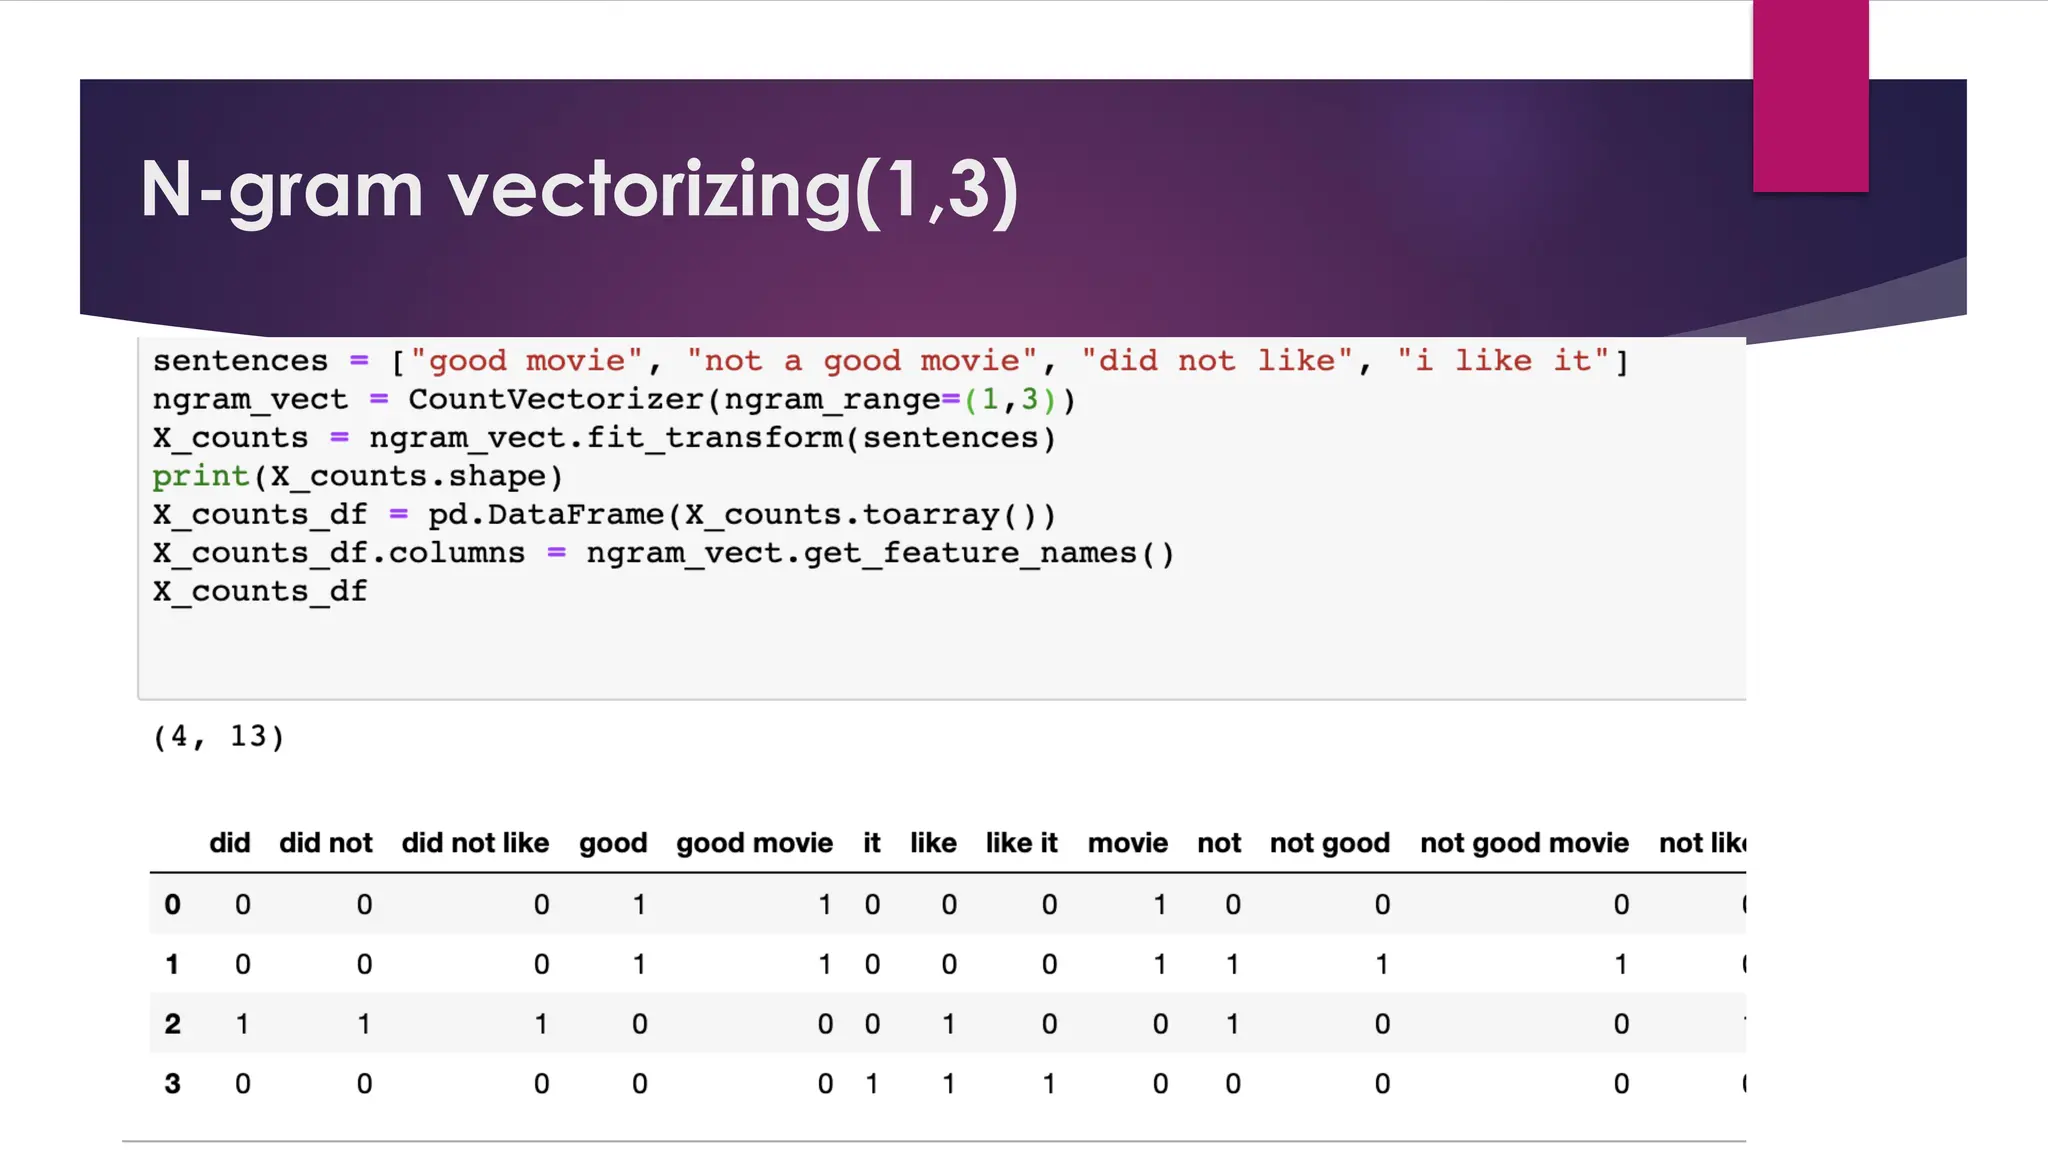Click the 'like it' column header
The height and width of the screenshot is (1152, 2048).
point(1021,843)
